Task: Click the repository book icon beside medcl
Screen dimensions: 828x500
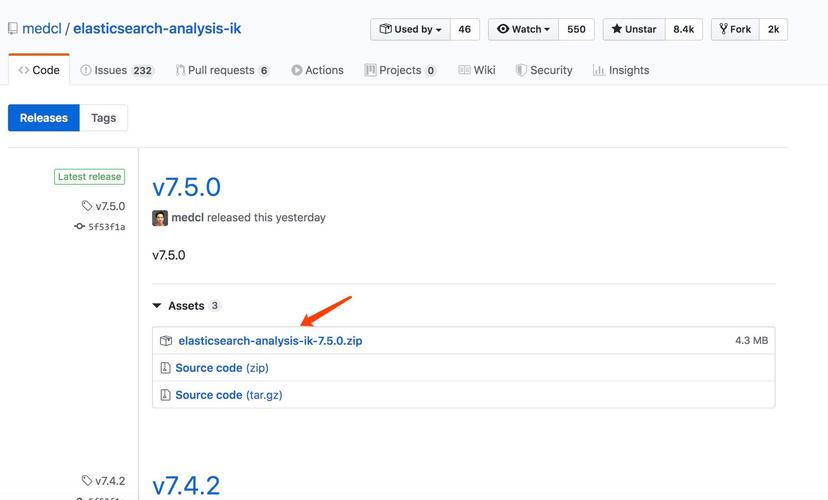Action: pyautogui.click(x=13, y=29)
